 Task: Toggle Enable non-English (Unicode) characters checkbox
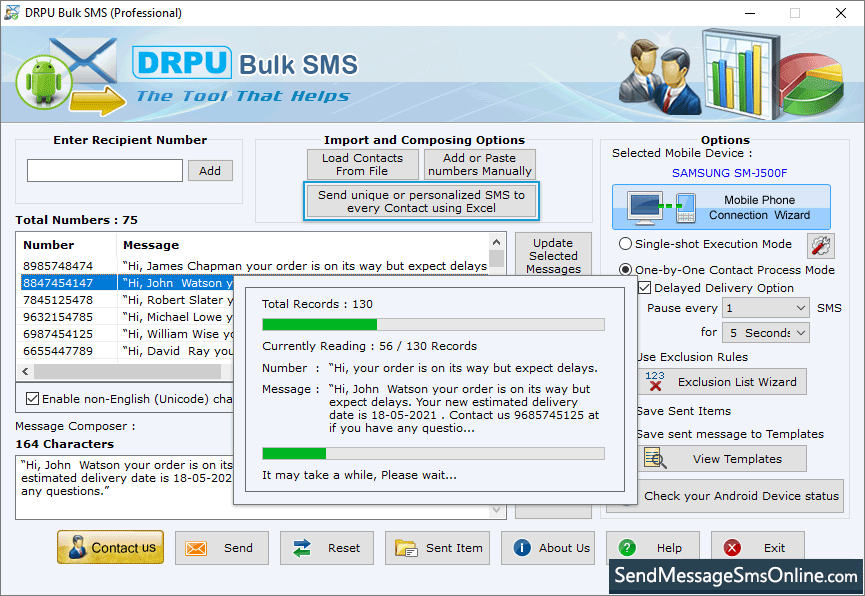click(33, 398)
